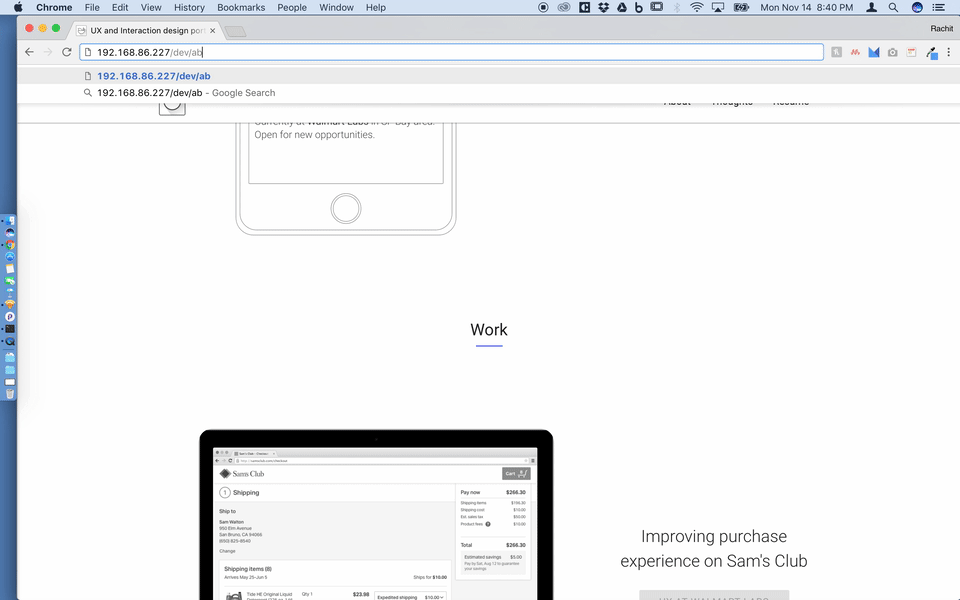The width and height of the screenshot is (960, 600).
Task: Open Trash in the Dock
Action: pos(10,394)
